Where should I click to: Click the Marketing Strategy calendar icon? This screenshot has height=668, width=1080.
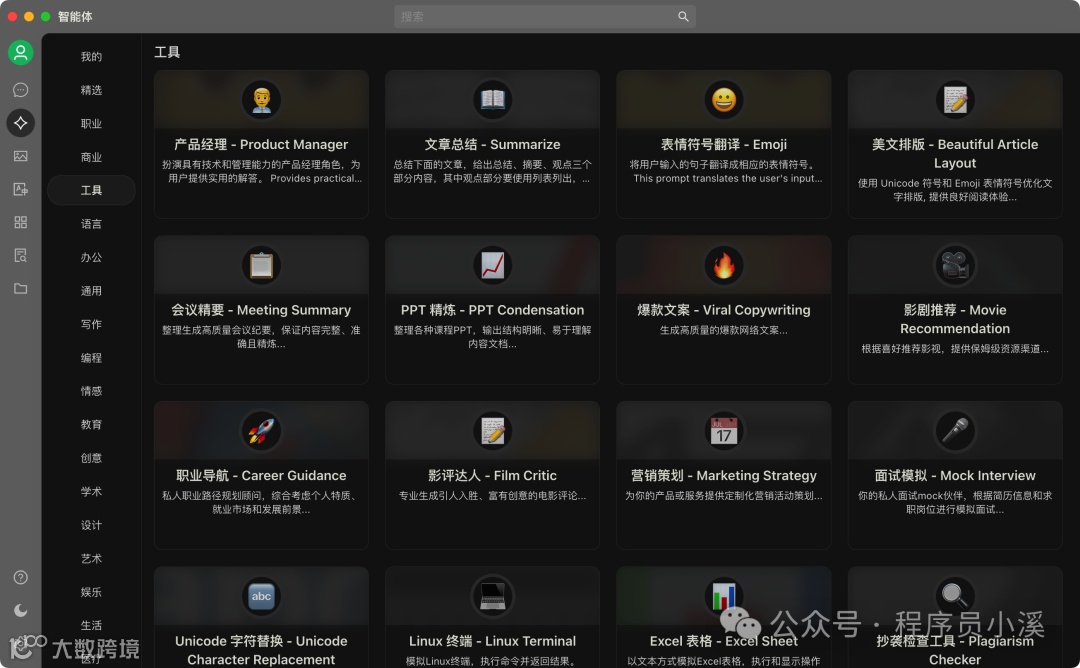coord(724,431)
